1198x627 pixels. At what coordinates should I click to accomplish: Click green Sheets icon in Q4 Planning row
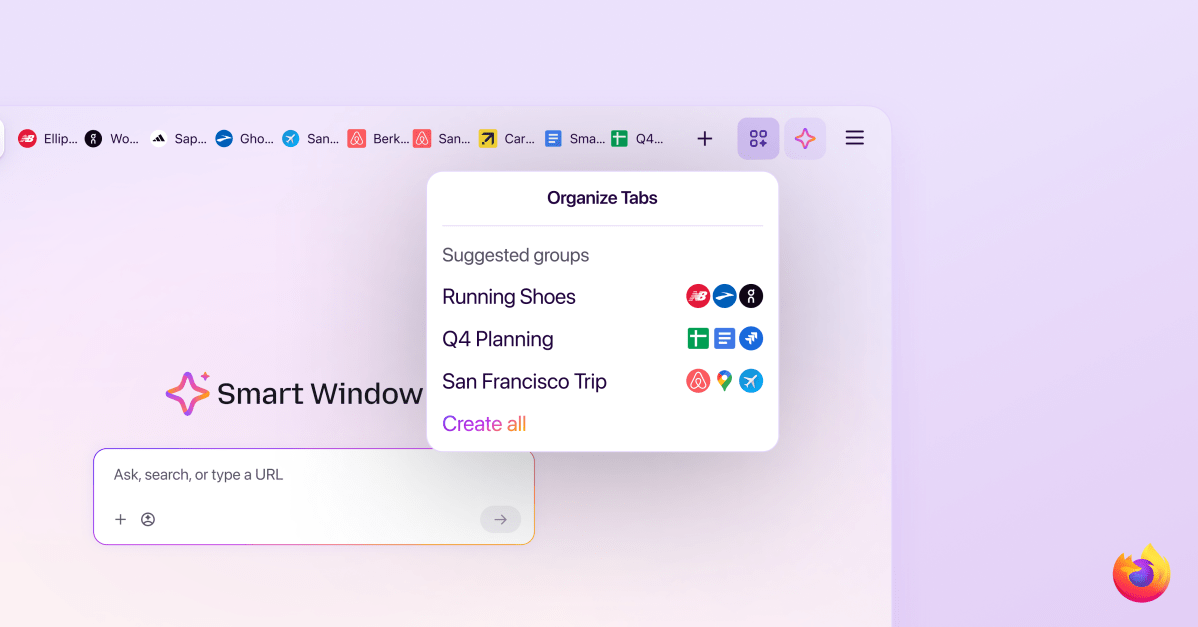[698, 338]
